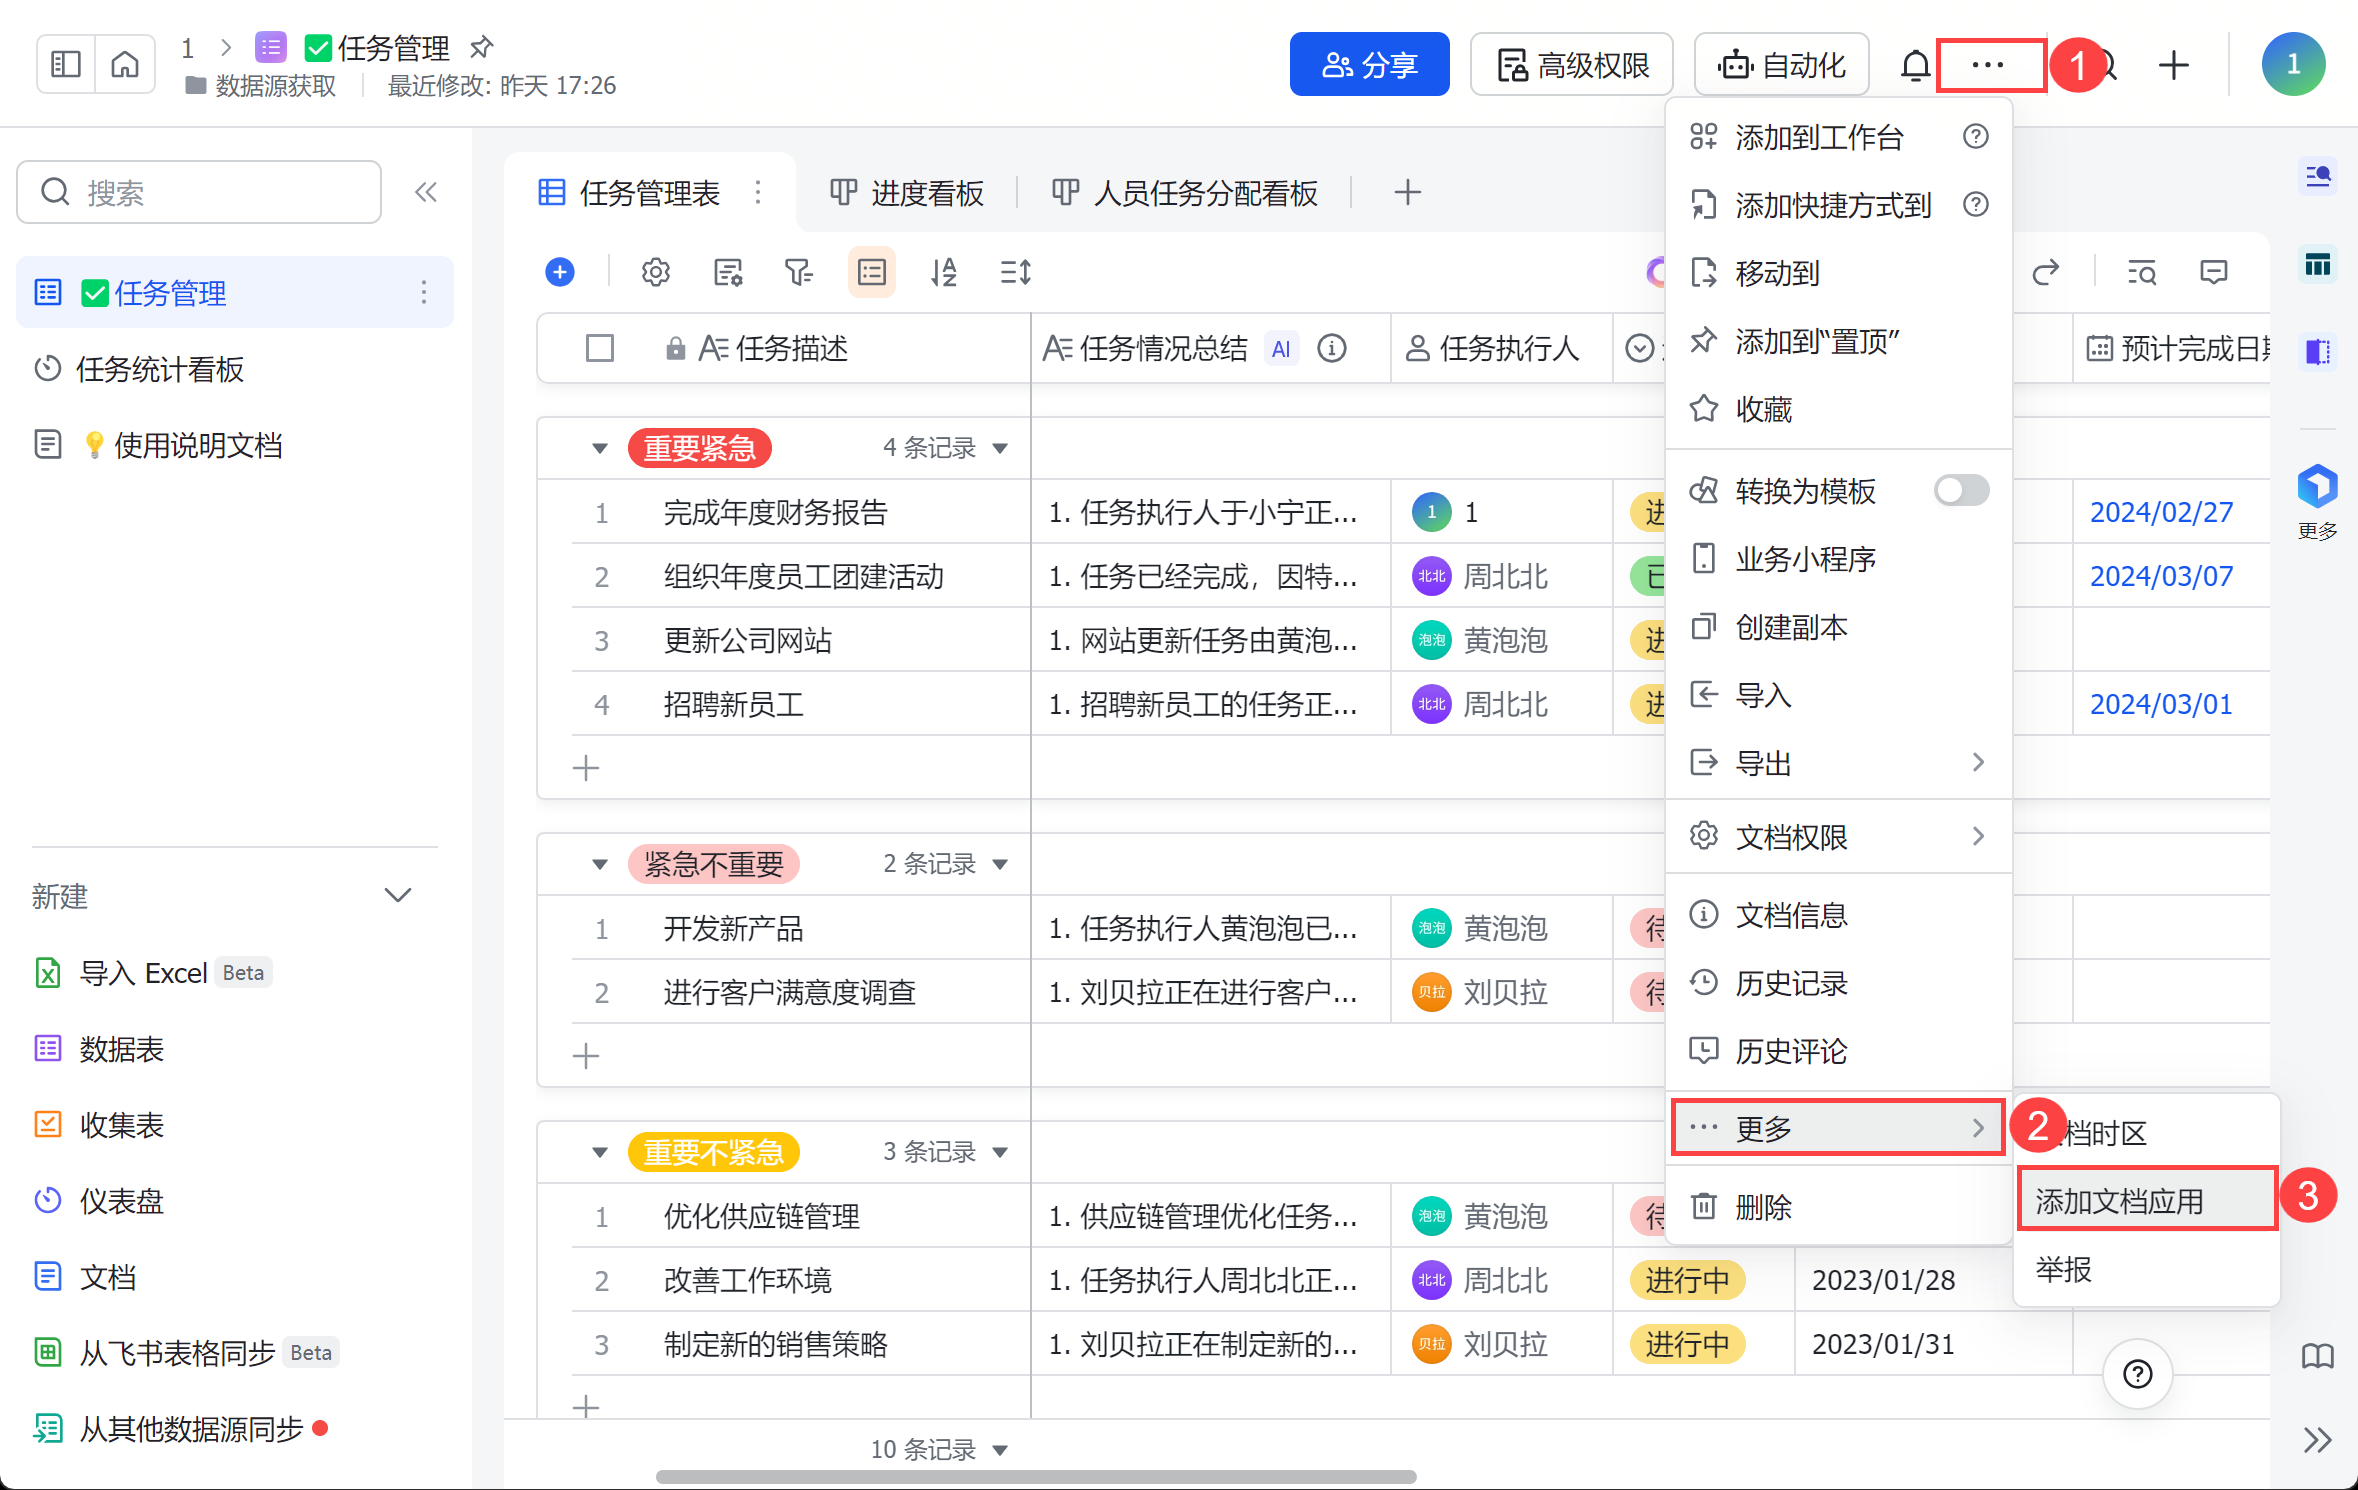Click the plus icon in top bar

click(2173, 65)
